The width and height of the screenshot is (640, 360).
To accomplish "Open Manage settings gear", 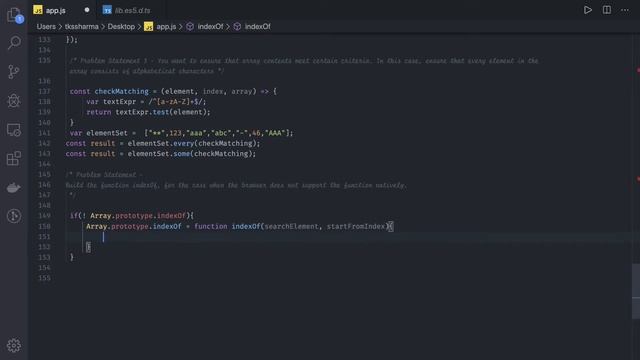I will 14,345.
